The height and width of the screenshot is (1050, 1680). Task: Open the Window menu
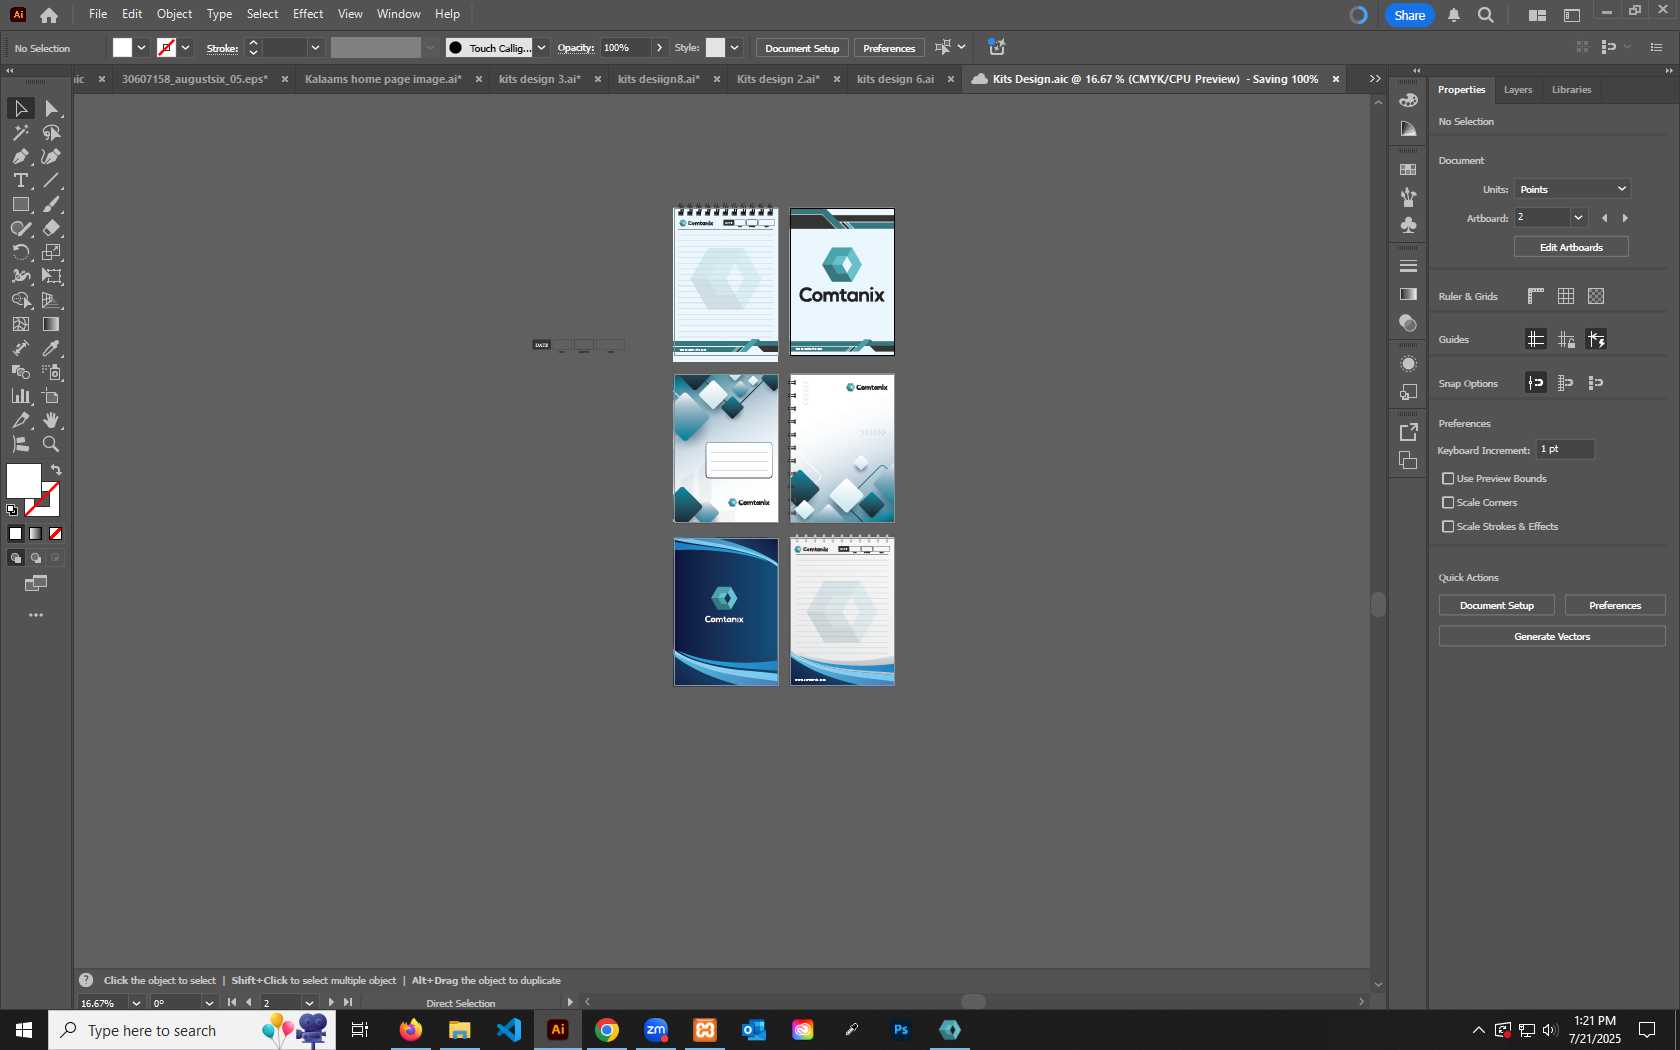398,14
